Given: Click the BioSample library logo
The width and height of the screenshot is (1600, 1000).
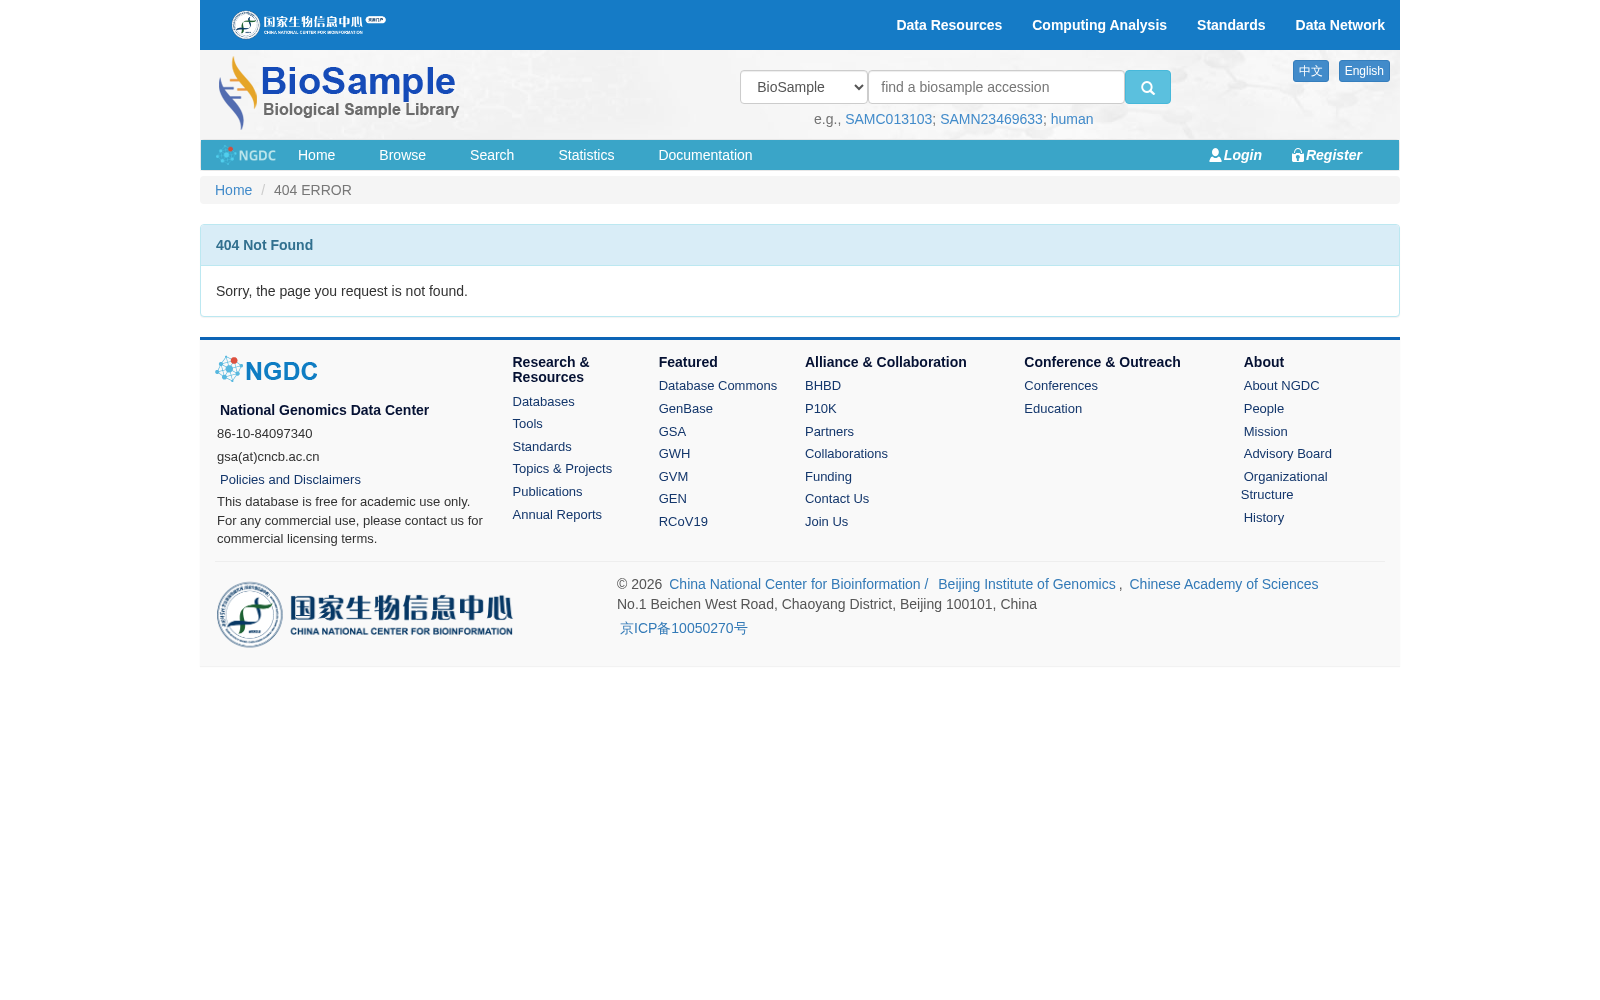Looking at the screenshot, I should (x=338, y=93).
